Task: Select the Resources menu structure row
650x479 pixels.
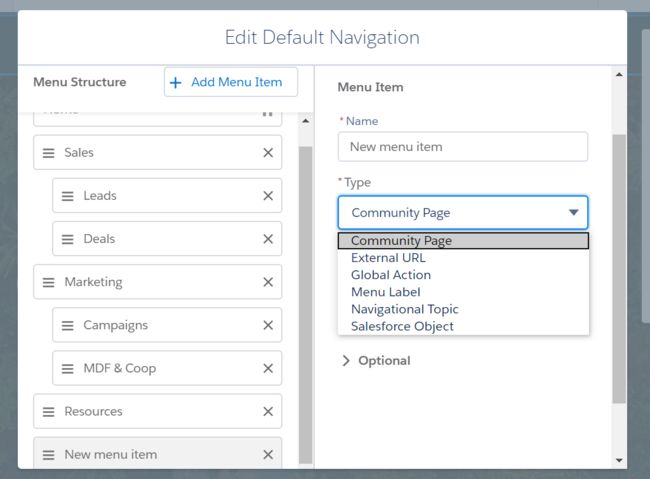Action: click(158, 411)
